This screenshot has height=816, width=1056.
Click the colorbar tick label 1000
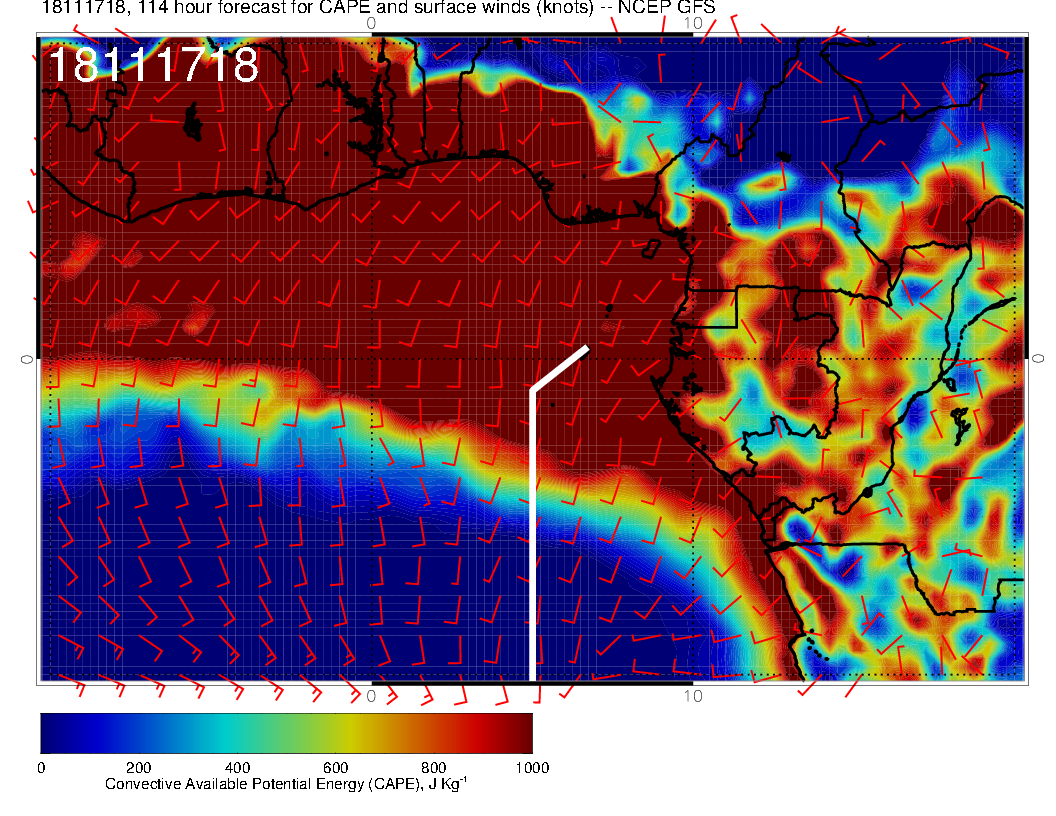(x=532, y=768)
